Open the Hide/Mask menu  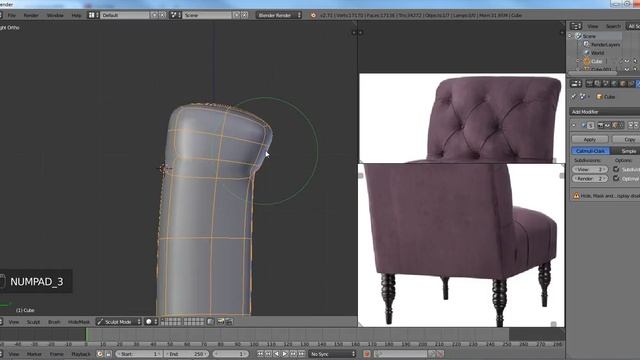point(79,322)
